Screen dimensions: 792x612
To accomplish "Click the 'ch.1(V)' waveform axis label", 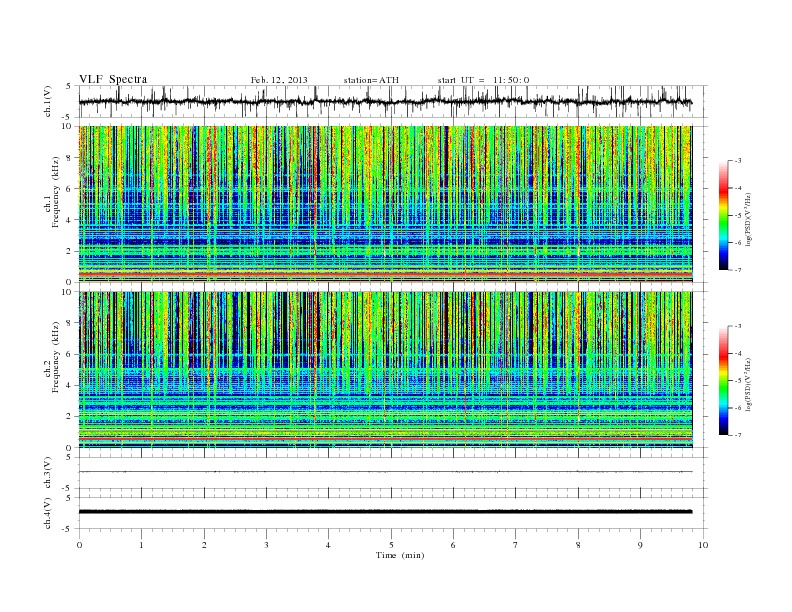I will (47, 101).
